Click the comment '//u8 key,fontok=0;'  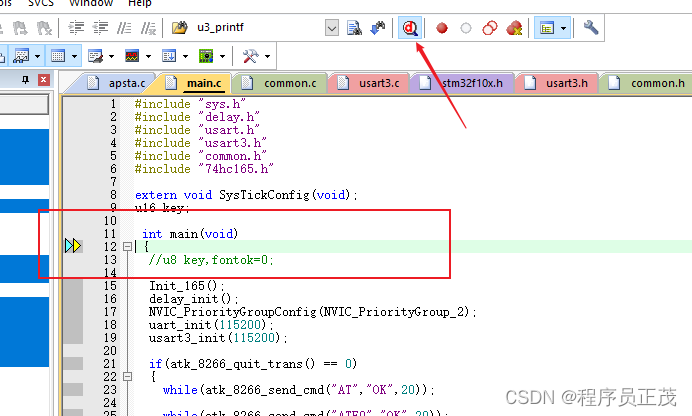[211, 260]
